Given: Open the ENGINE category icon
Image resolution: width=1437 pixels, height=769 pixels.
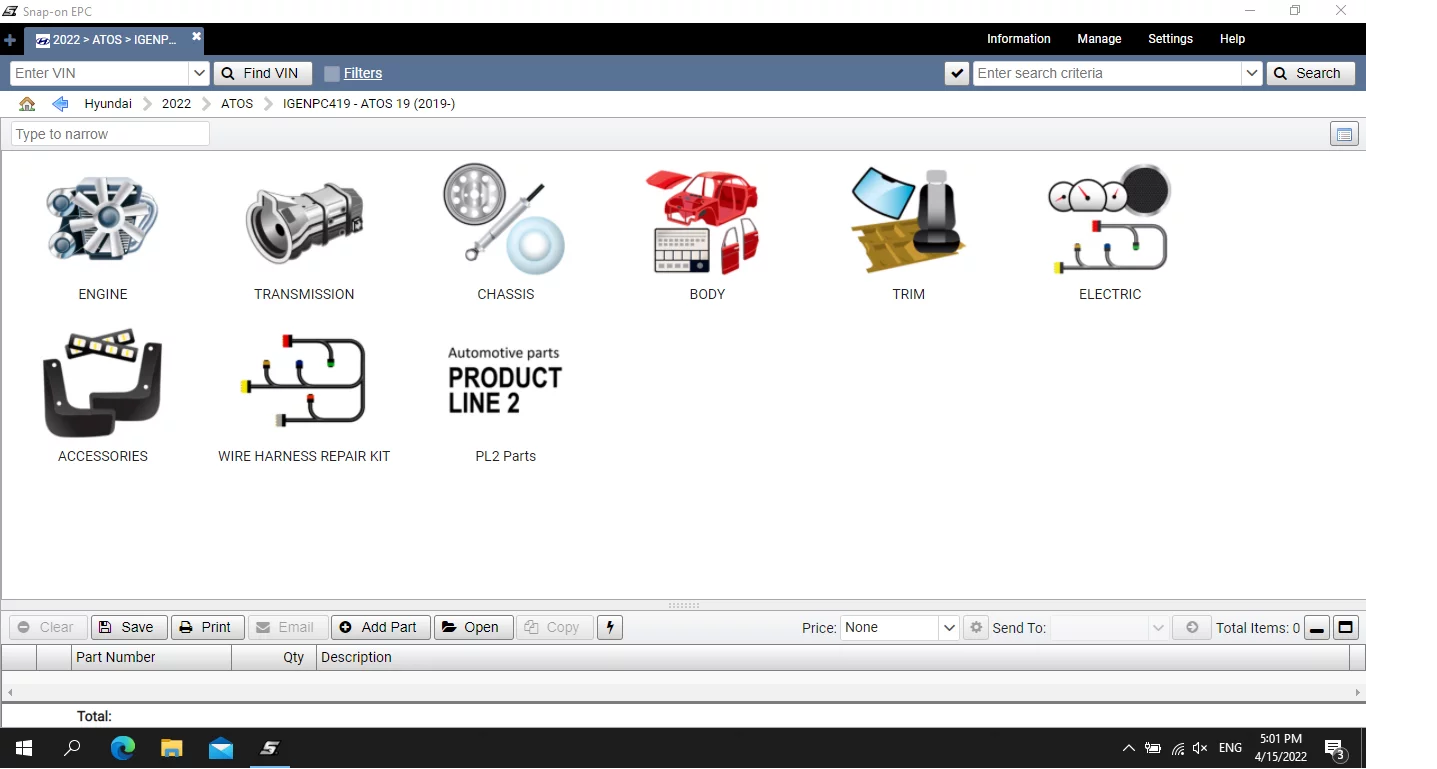Looking at the screenshot, I should click(x=103, y=221).
